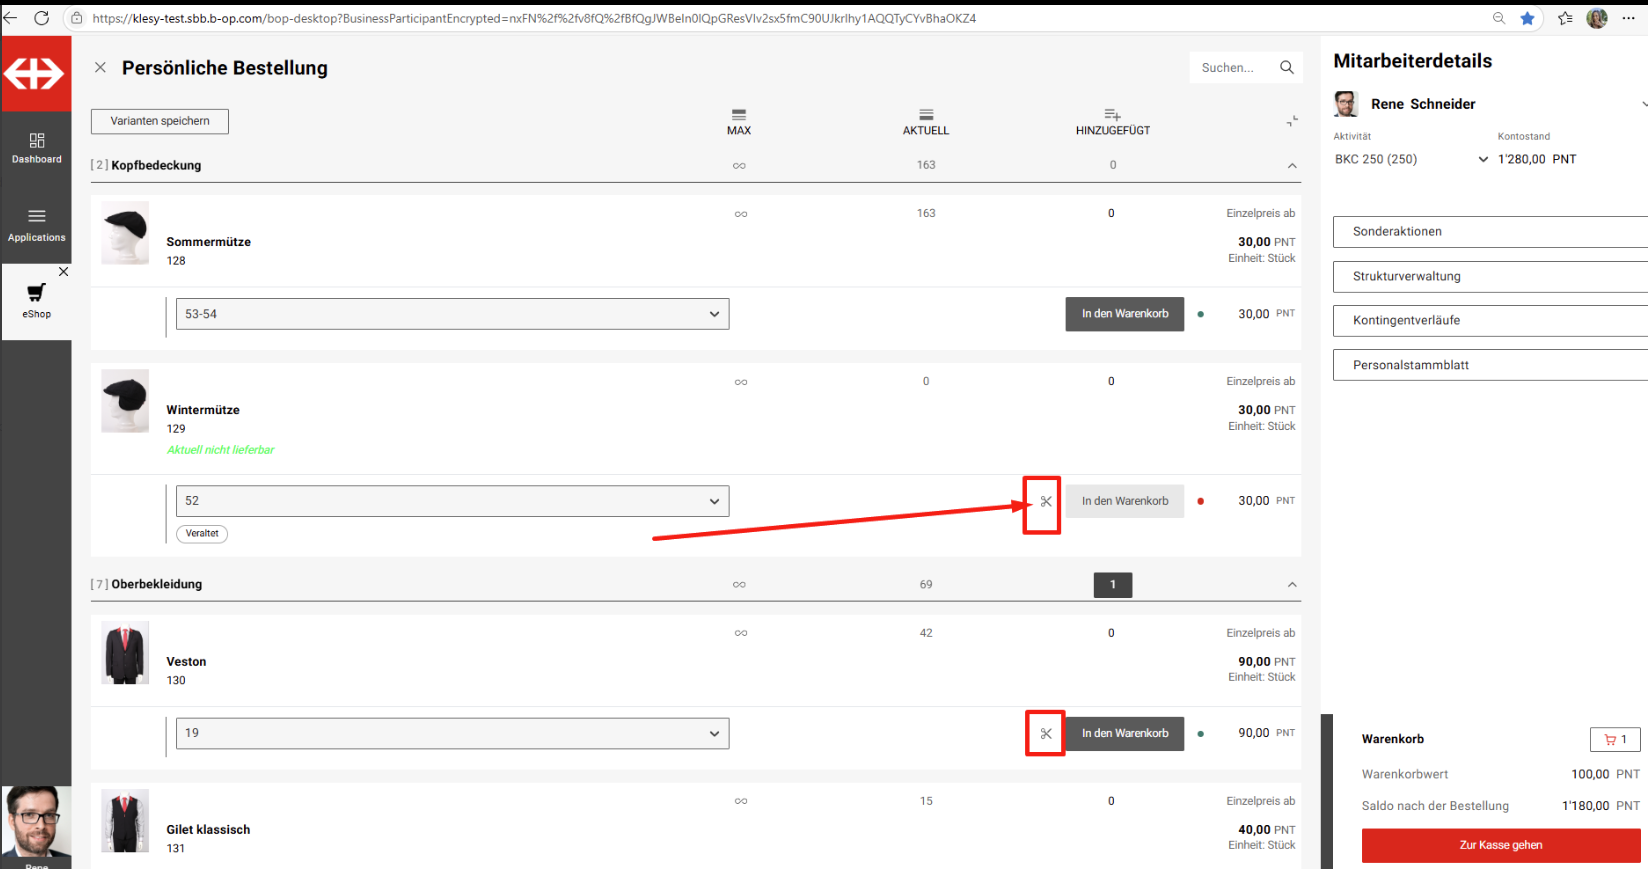
Task: Expand the Rene Schneider employee selector
Action: click(x=1642, y=104)
